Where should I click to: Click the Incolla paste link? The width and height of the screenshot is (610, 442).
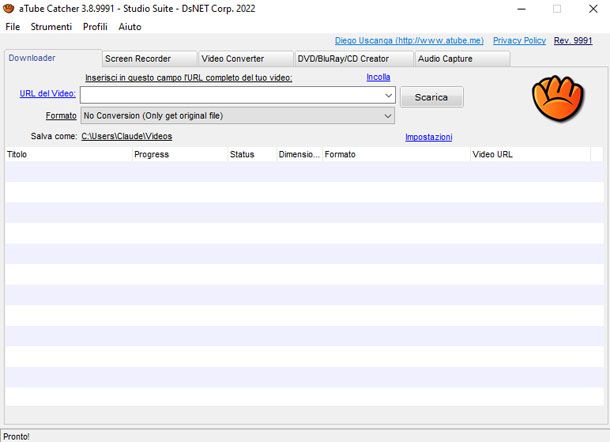[x=378, y=77]
